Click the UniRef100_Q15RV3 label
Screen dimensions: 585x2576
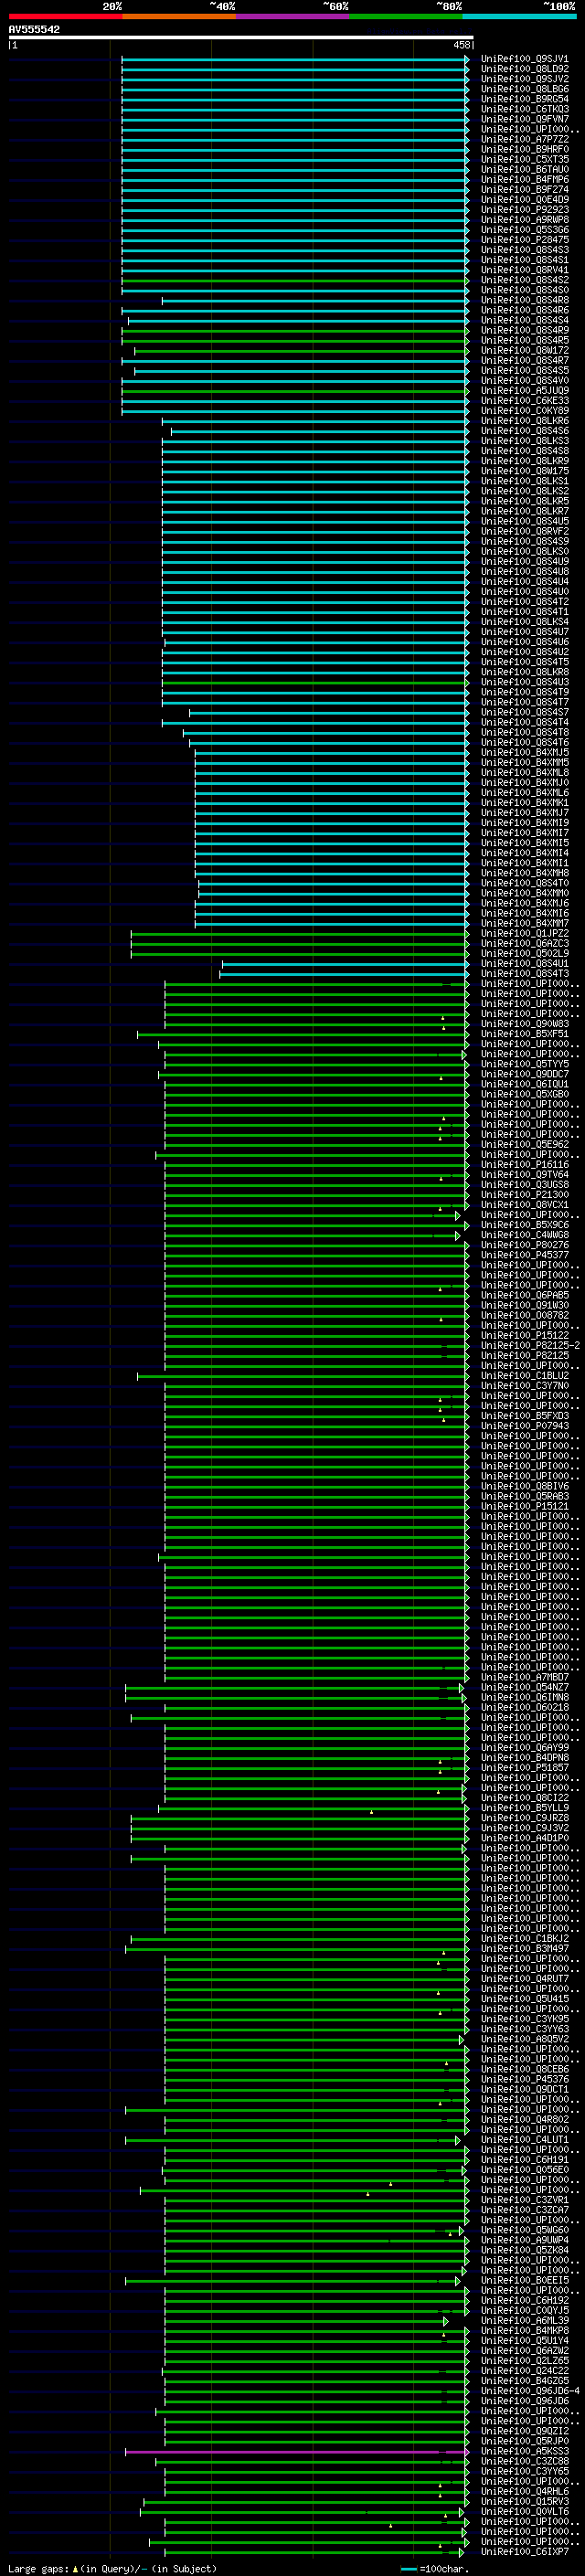(524, 2502)
